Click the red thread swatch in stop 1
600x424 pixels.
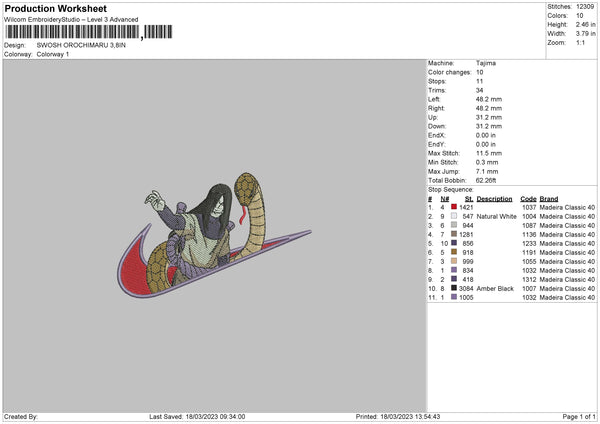[x=454, y=207]
